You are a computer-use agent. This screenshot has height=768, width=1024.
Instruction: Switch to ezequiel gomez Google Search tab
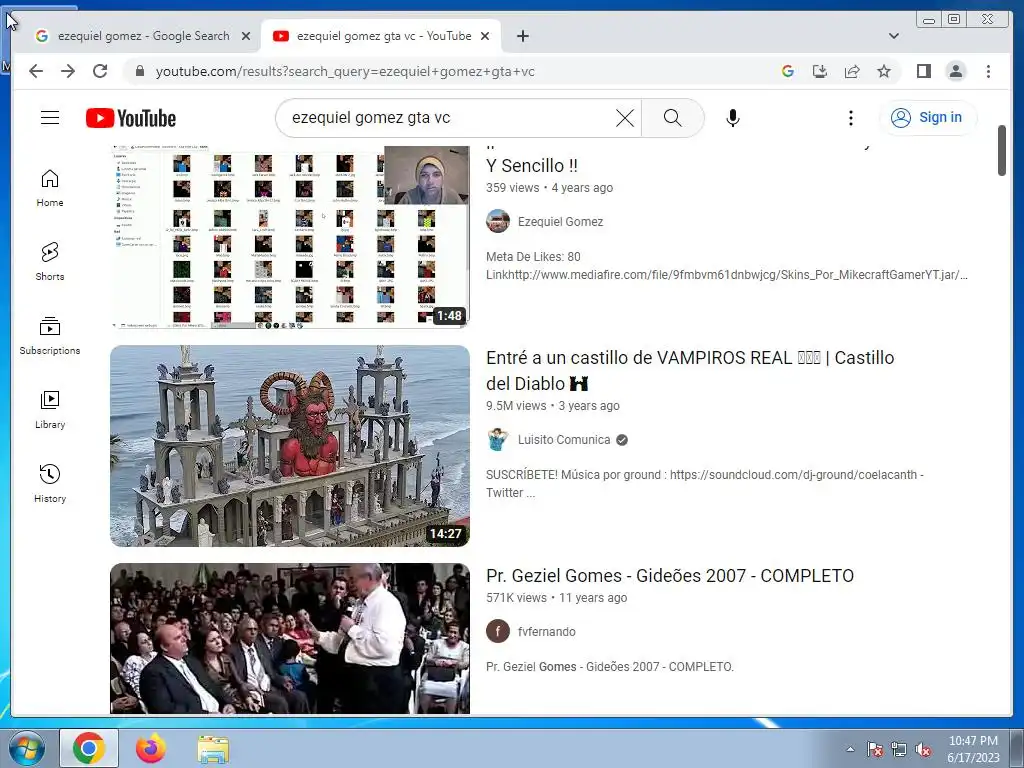[x=143, y=36]
